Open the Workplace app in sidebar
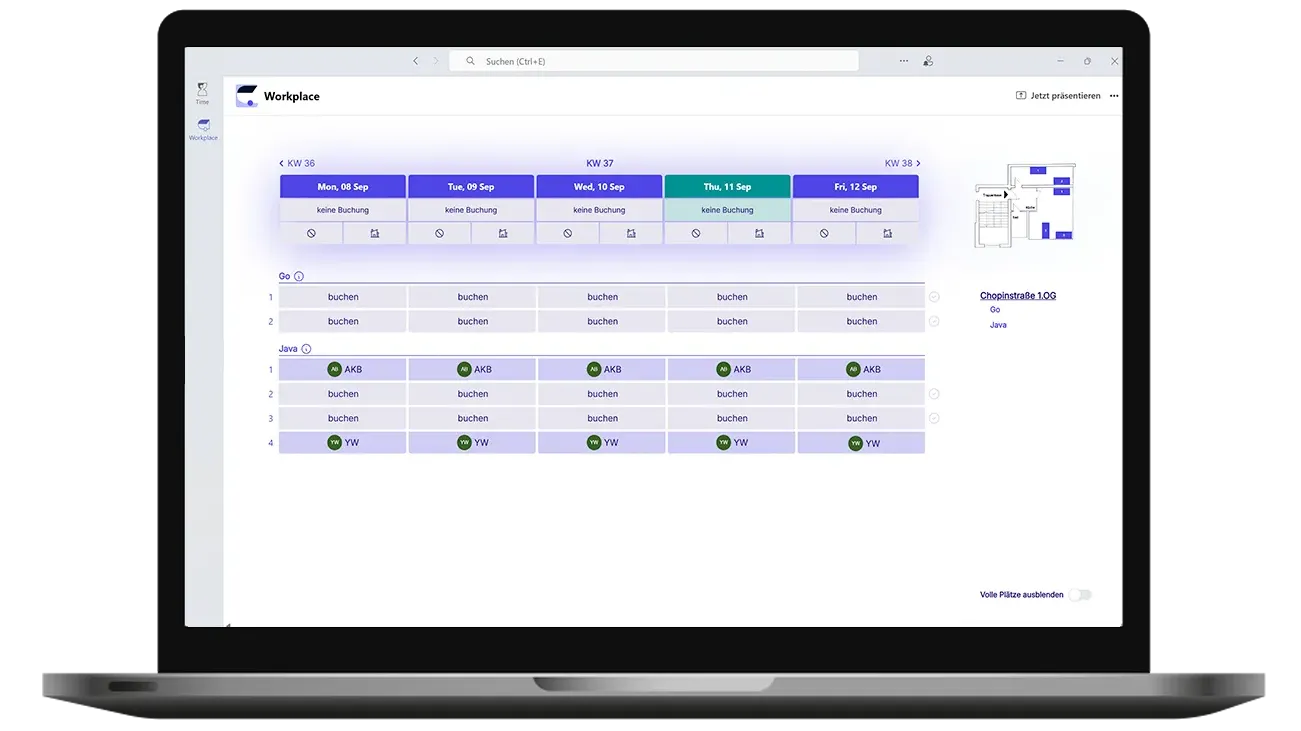 pos(203,129)
